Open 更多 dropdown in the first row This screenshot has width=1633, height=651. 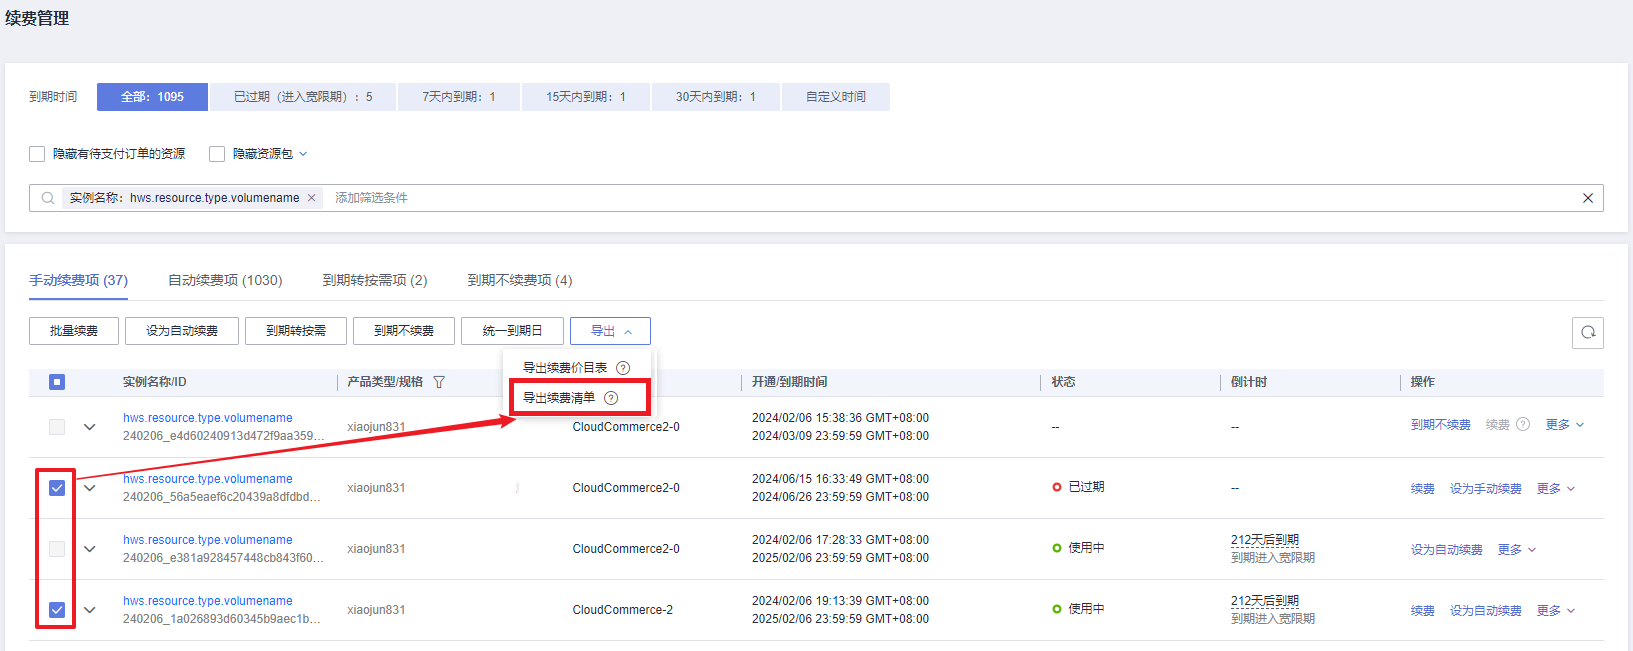tap(1564, 425)
